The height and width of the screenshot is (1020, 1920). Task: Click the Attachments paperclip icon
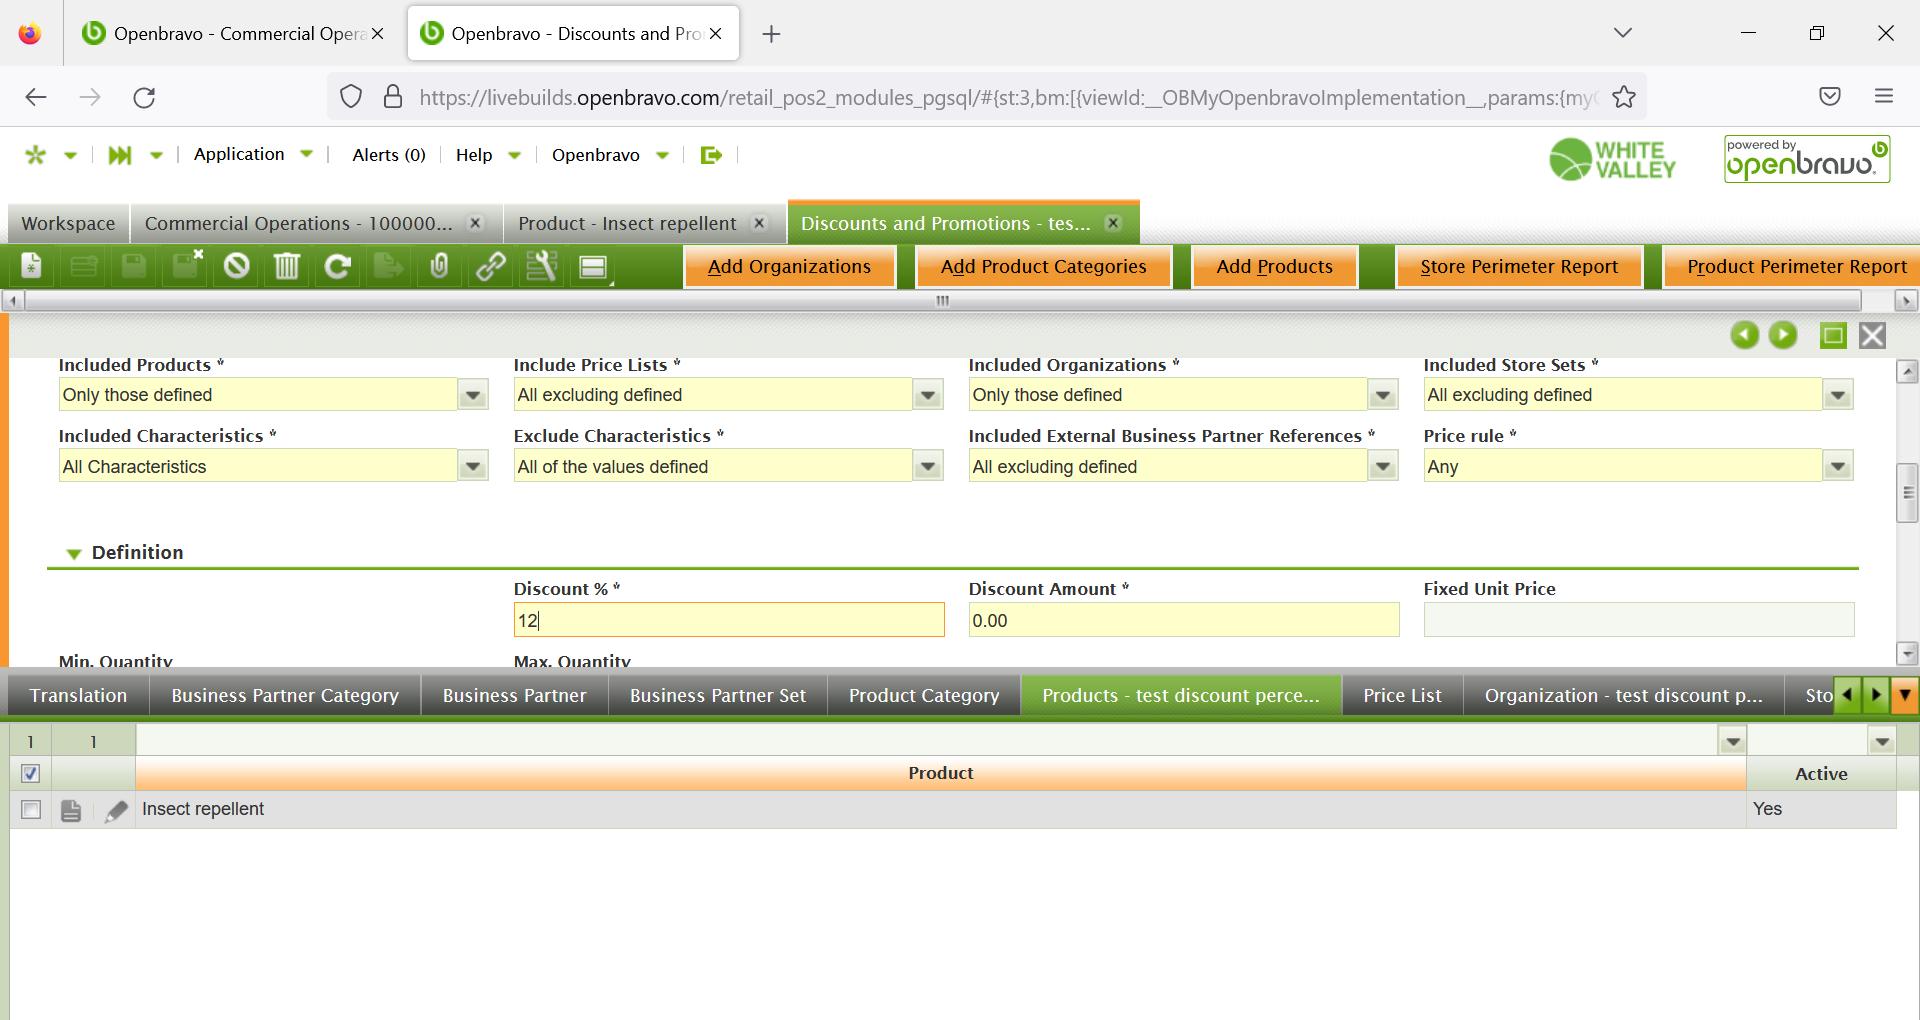tap(439, 266)
